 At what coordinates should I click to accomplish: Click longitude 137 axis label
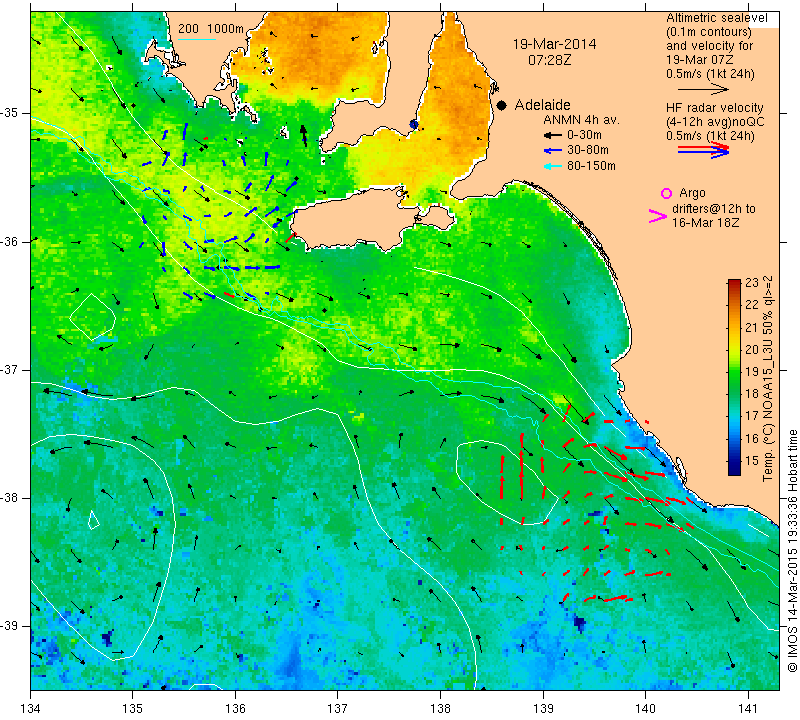click(x=338, y=708)
